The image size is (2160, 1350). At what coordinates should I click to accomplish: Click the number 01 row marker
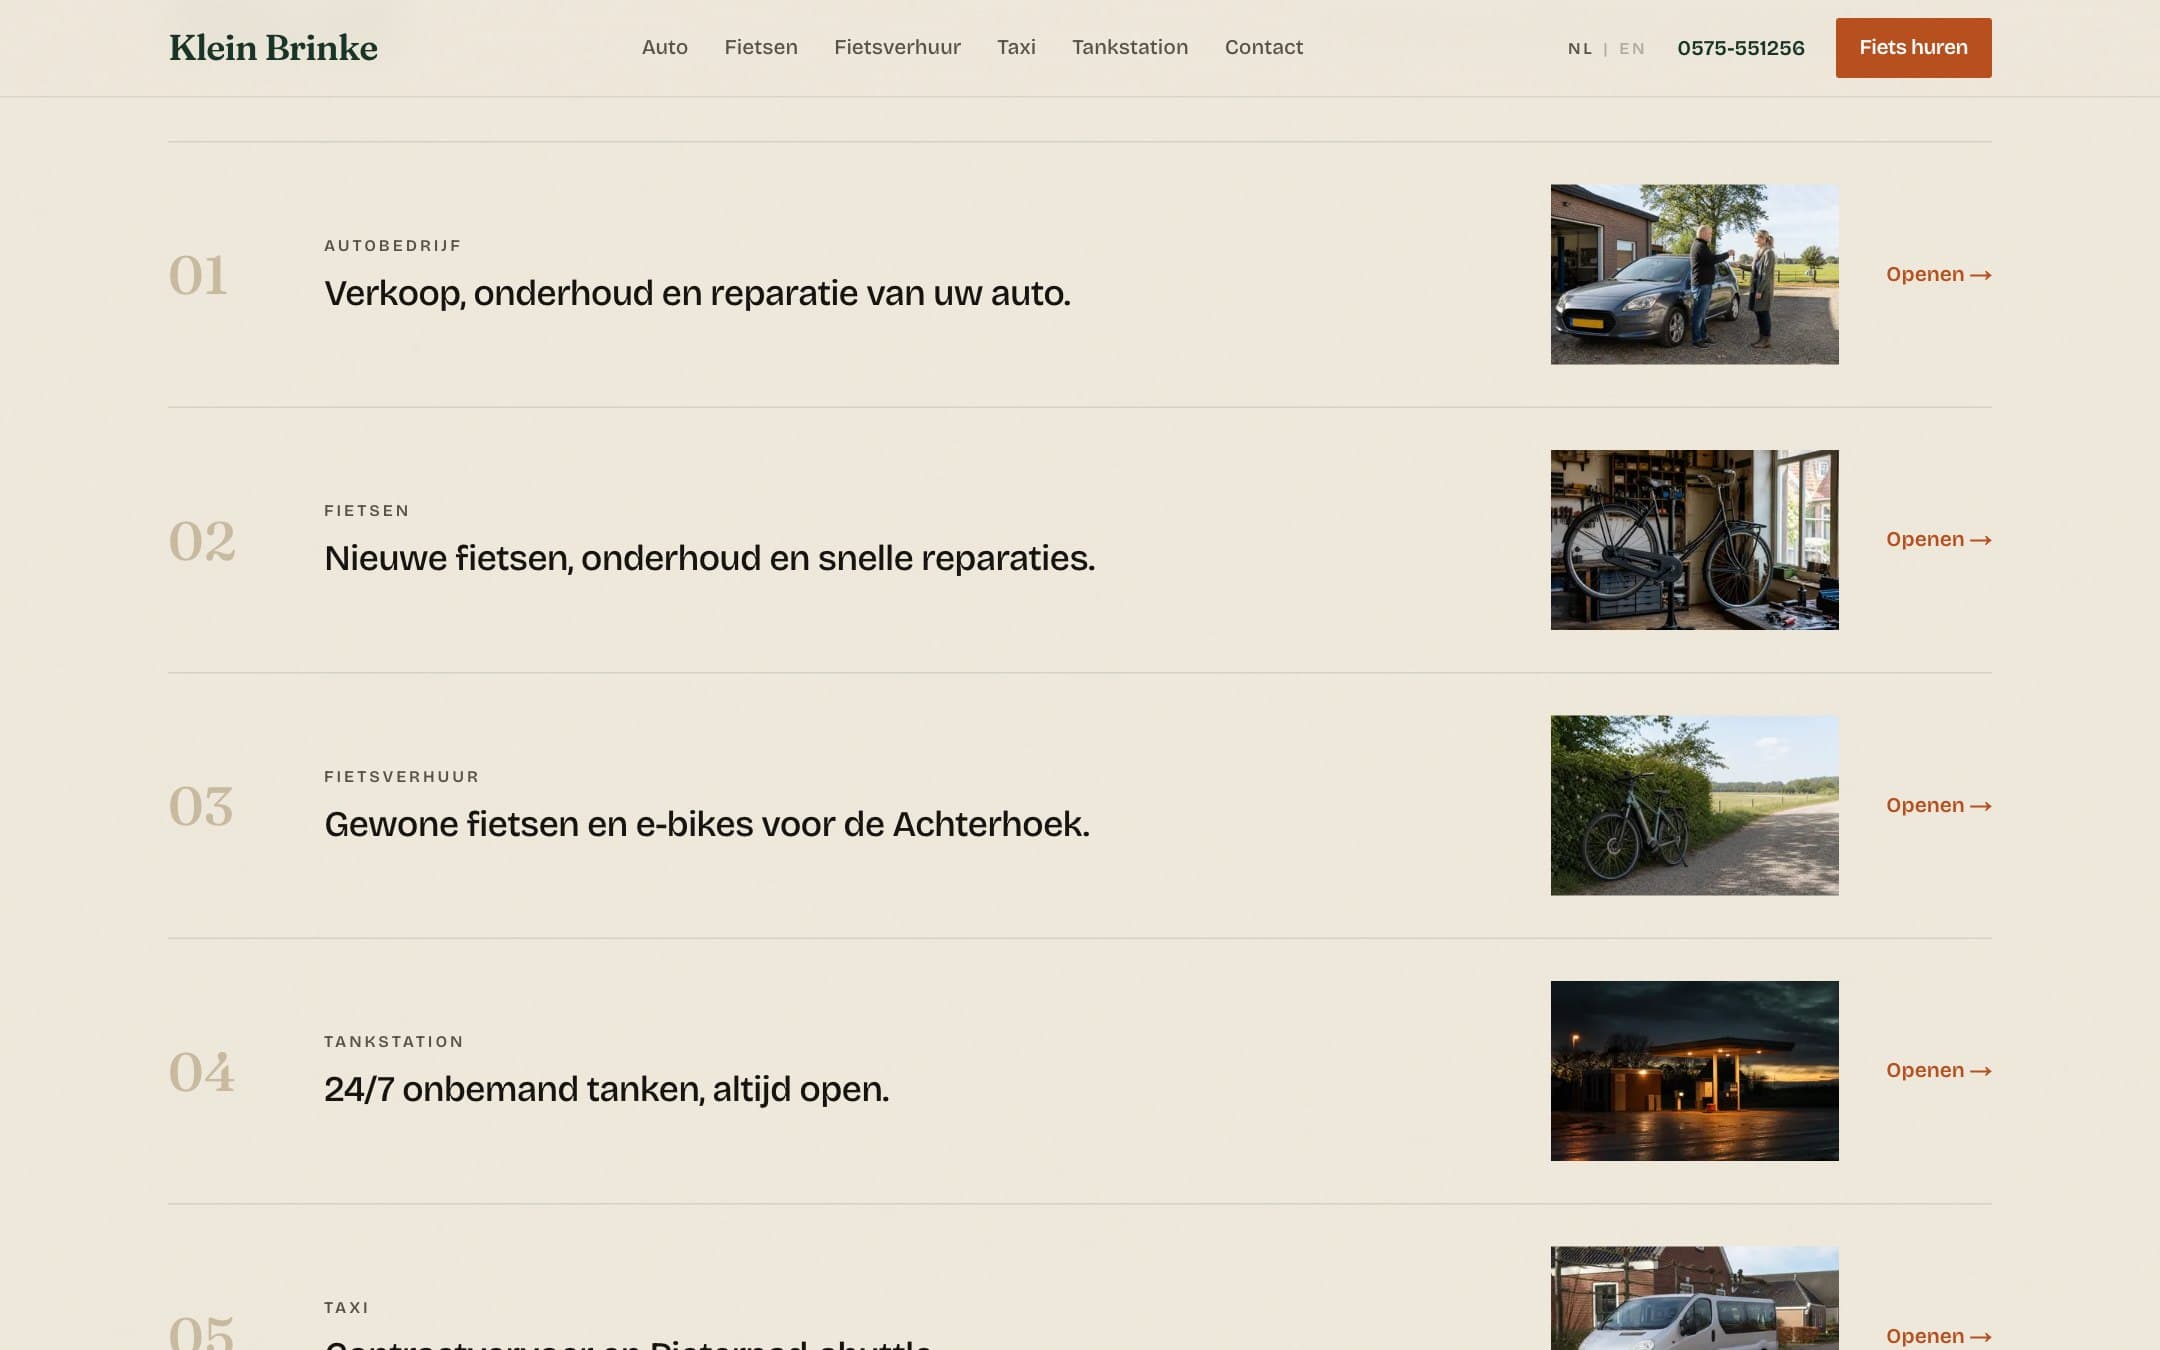coord(198,275)
